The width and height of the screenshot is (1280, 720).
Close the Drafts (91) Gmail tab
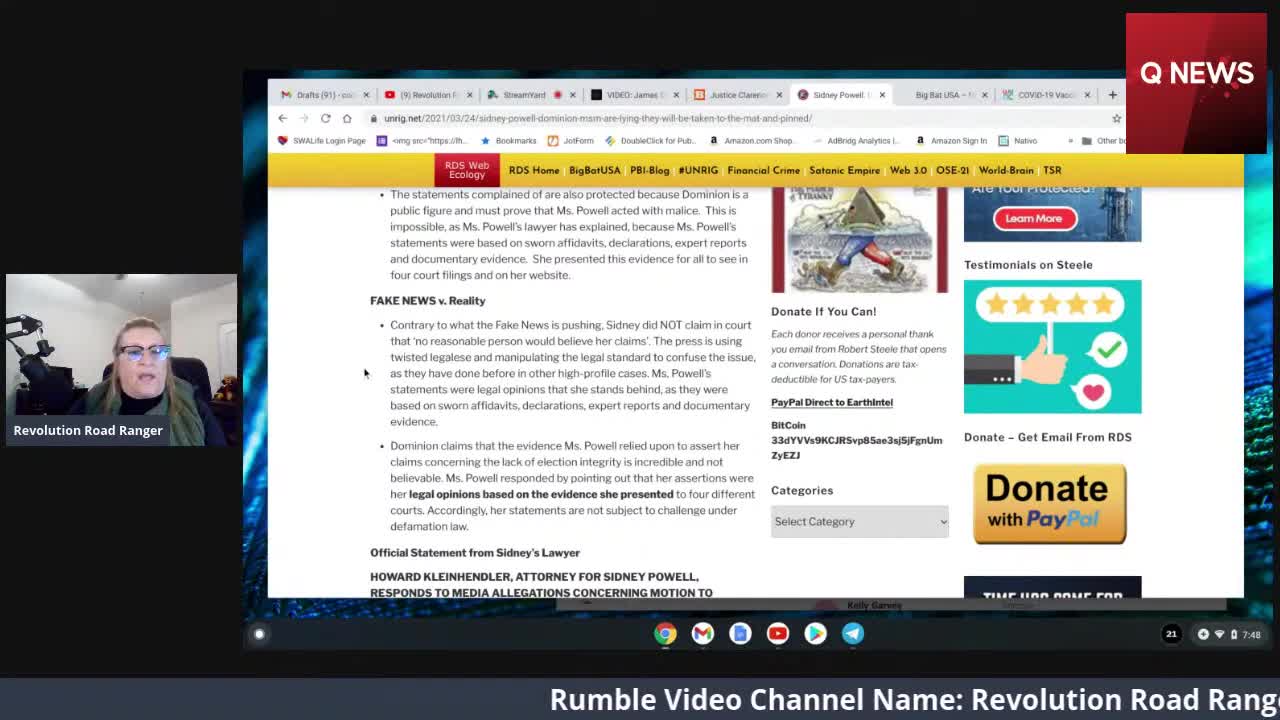[366, 95]
